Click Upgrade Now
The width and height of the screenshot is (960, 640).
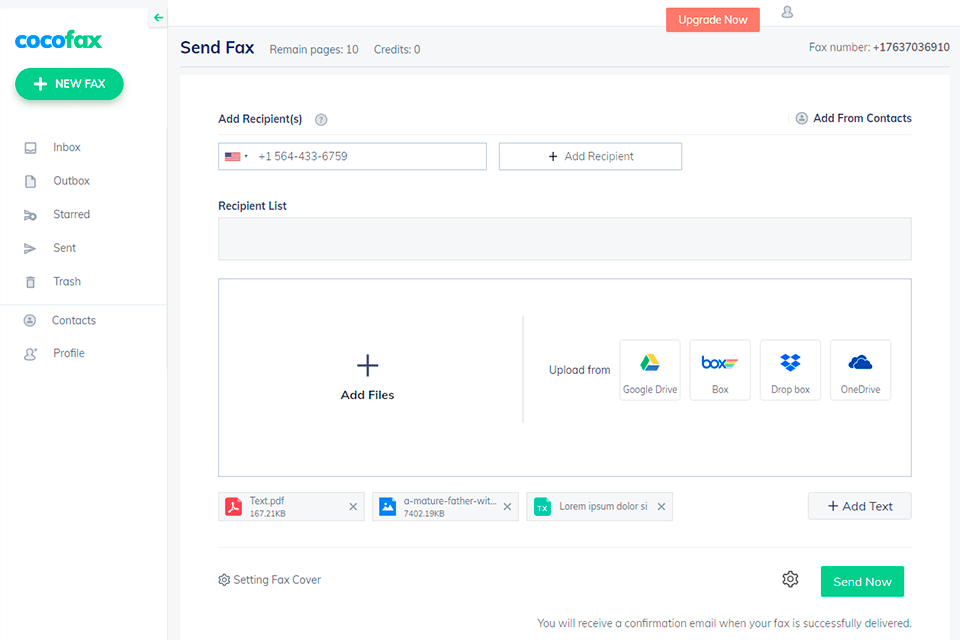712,19
